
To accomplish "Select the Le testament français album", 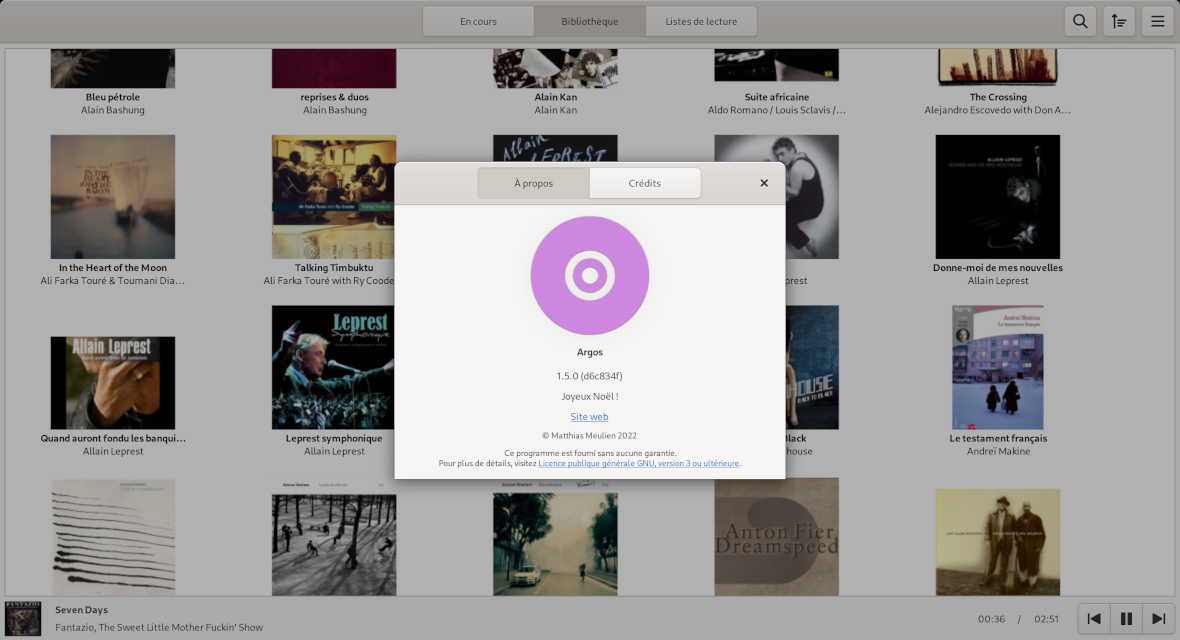I will click(997, 367).
